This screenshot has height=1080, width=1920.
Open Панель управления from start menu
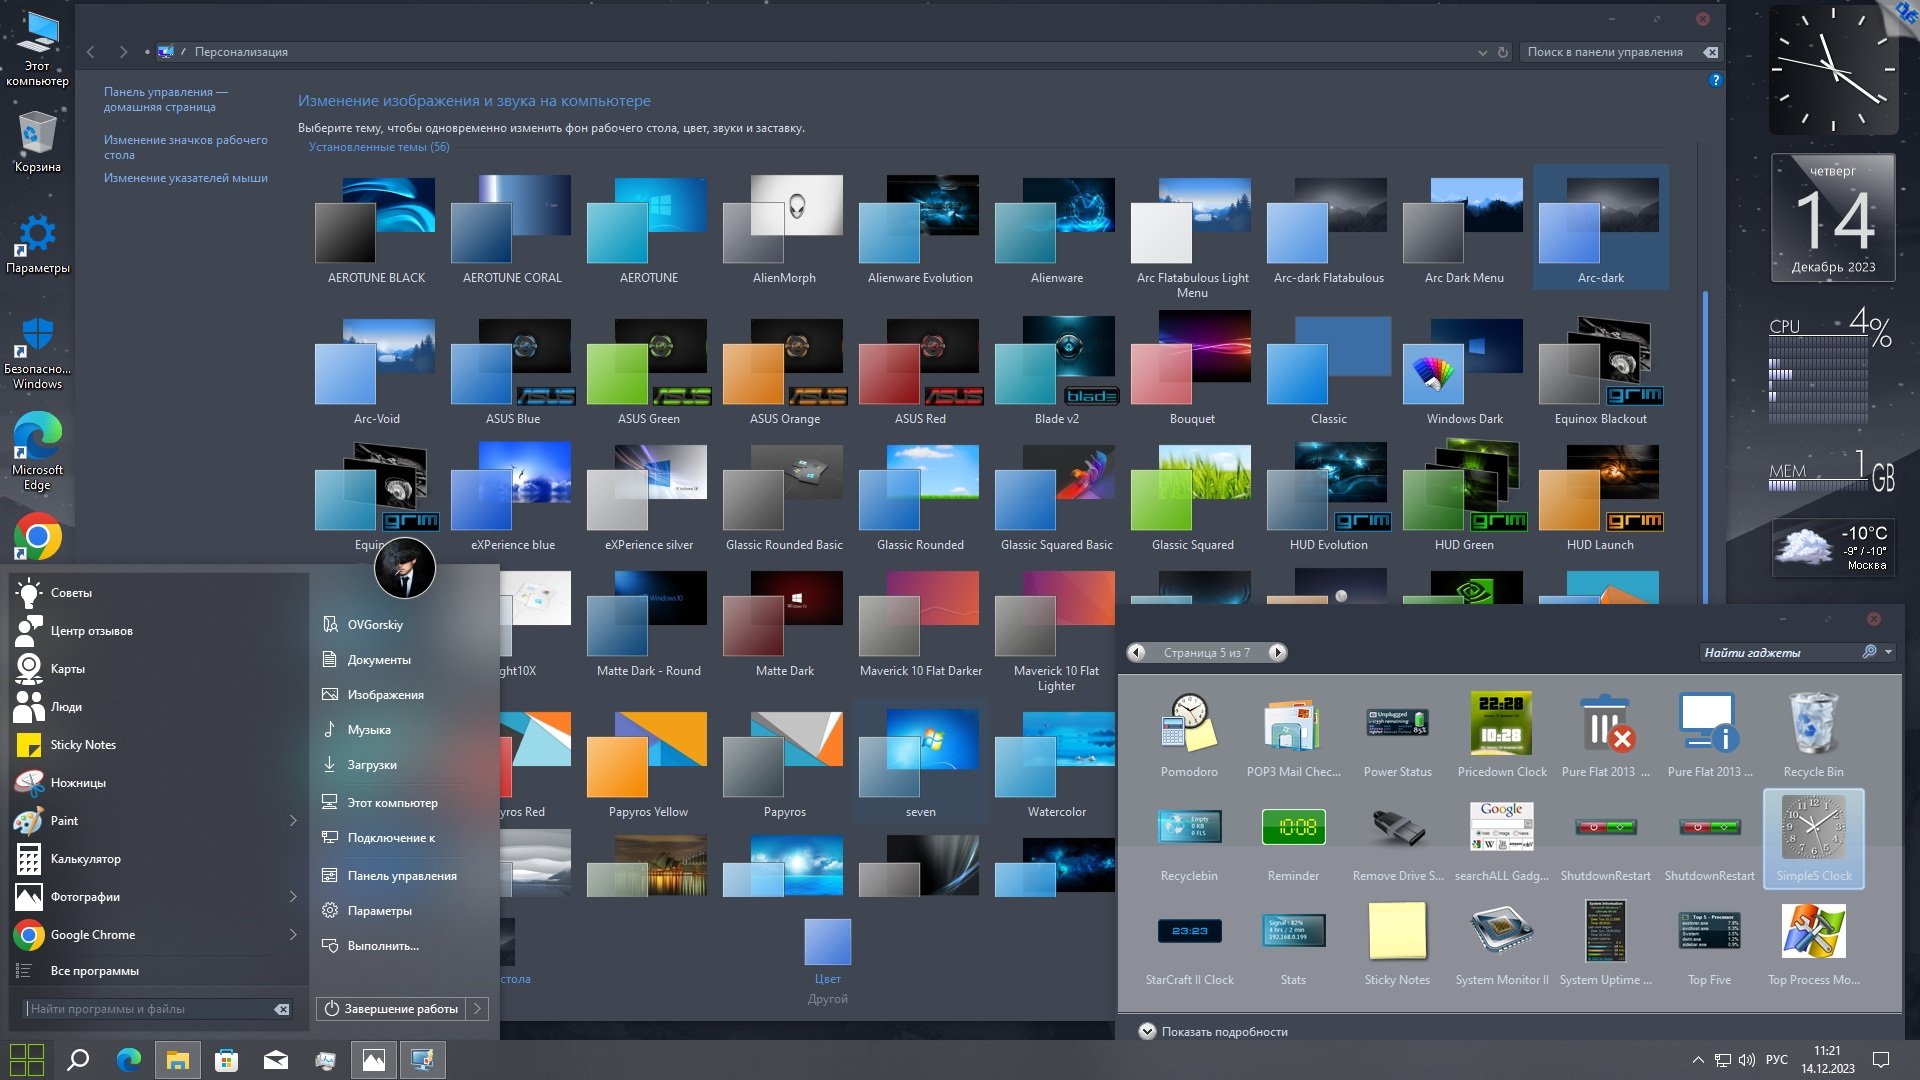coord(401,873)
